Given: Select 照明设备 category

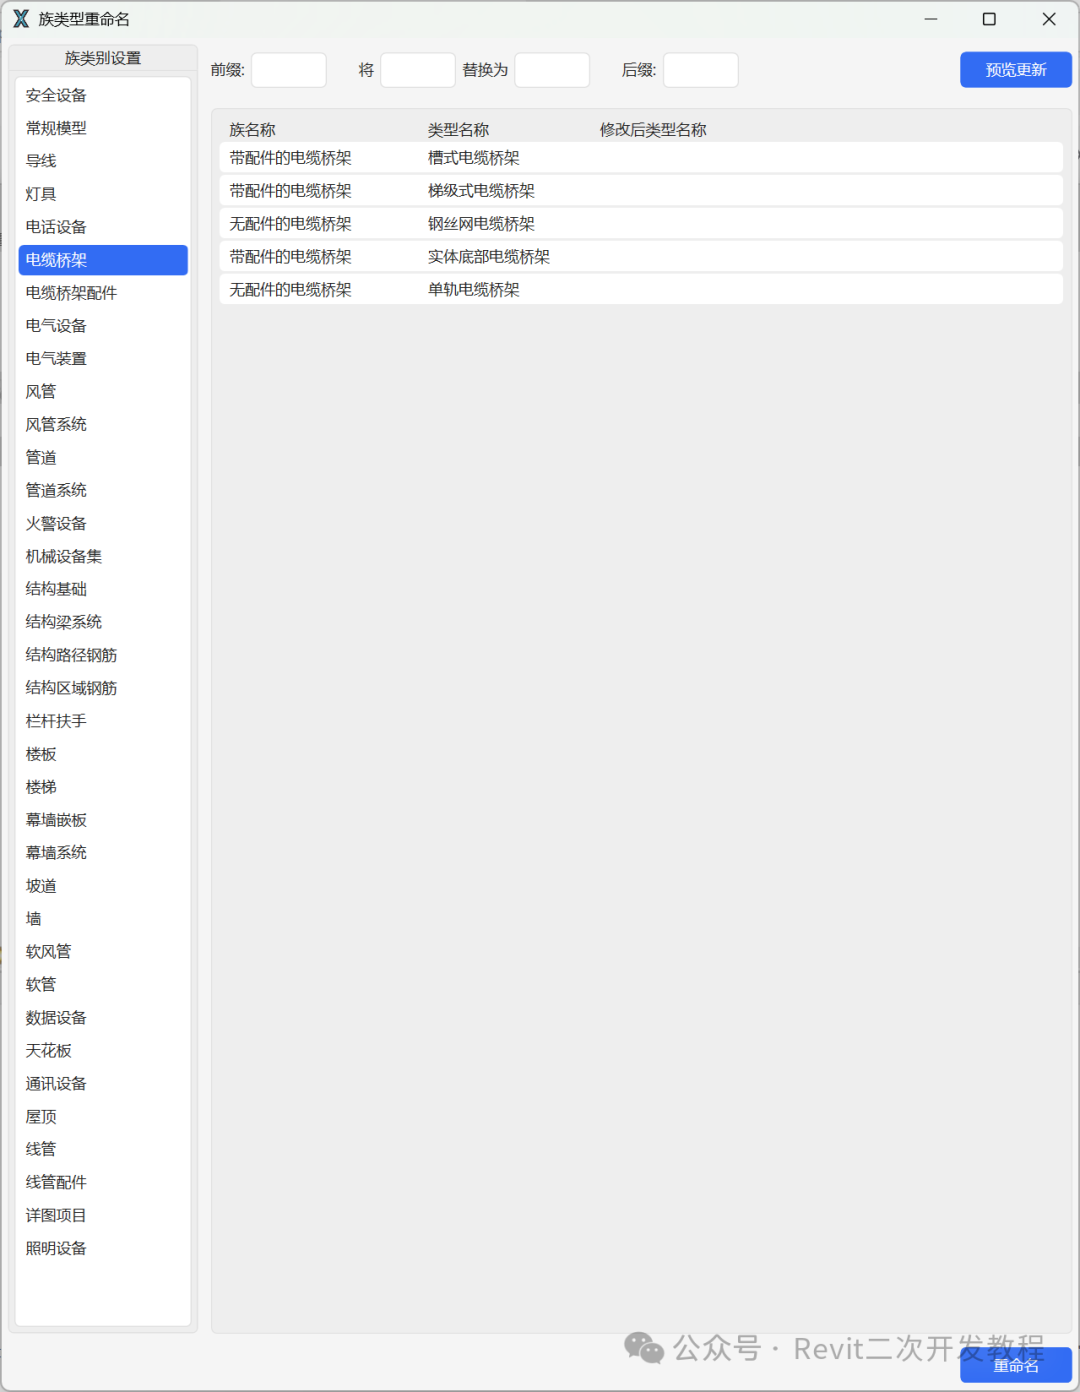Looking at the screenshot, I should tap(103, 1248).
